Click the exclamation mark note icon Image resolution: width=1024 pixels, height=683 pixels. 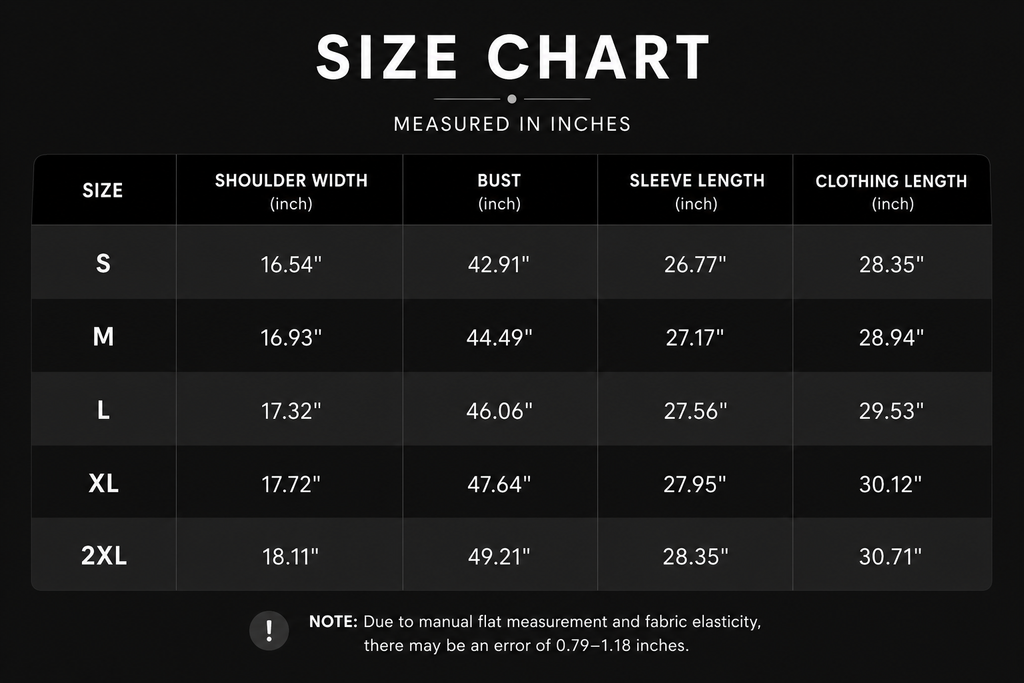point(269,631)
